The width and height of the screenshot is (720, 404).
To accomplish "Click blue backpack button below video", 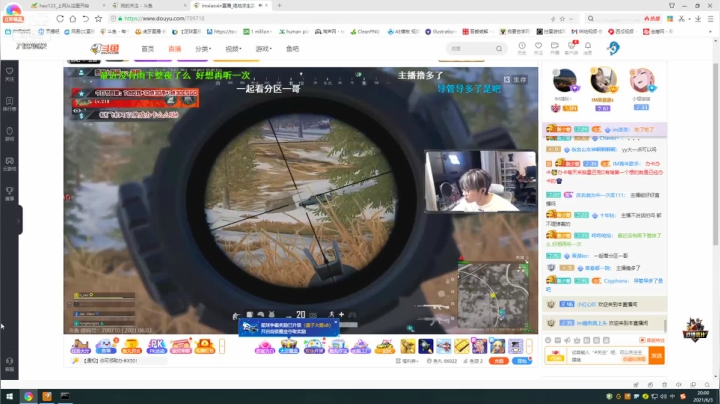I will 522,361.
